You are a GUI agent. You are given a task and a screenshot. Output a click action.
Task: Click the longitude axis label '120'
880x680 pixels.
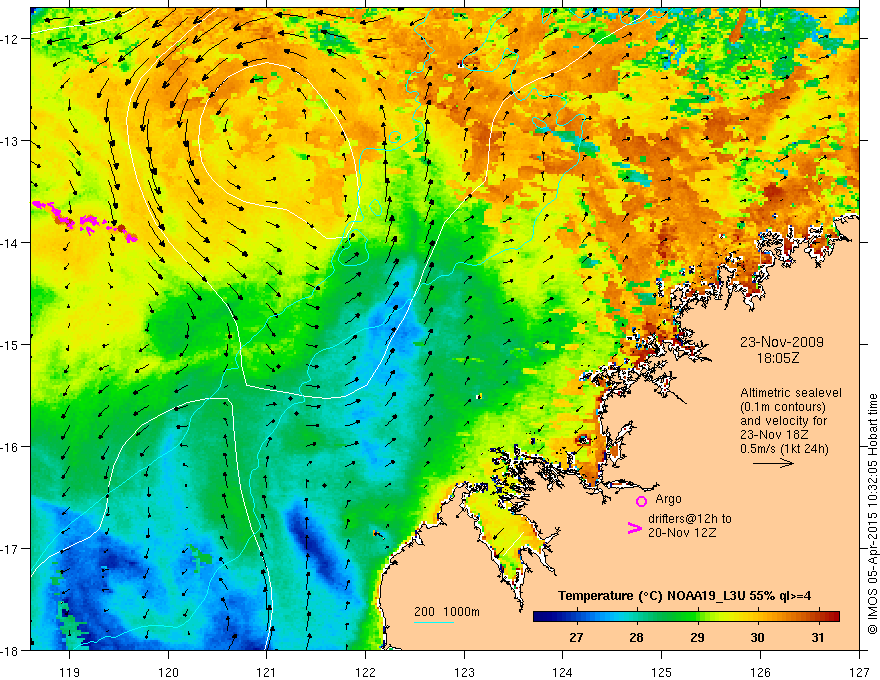coord(168,672)
